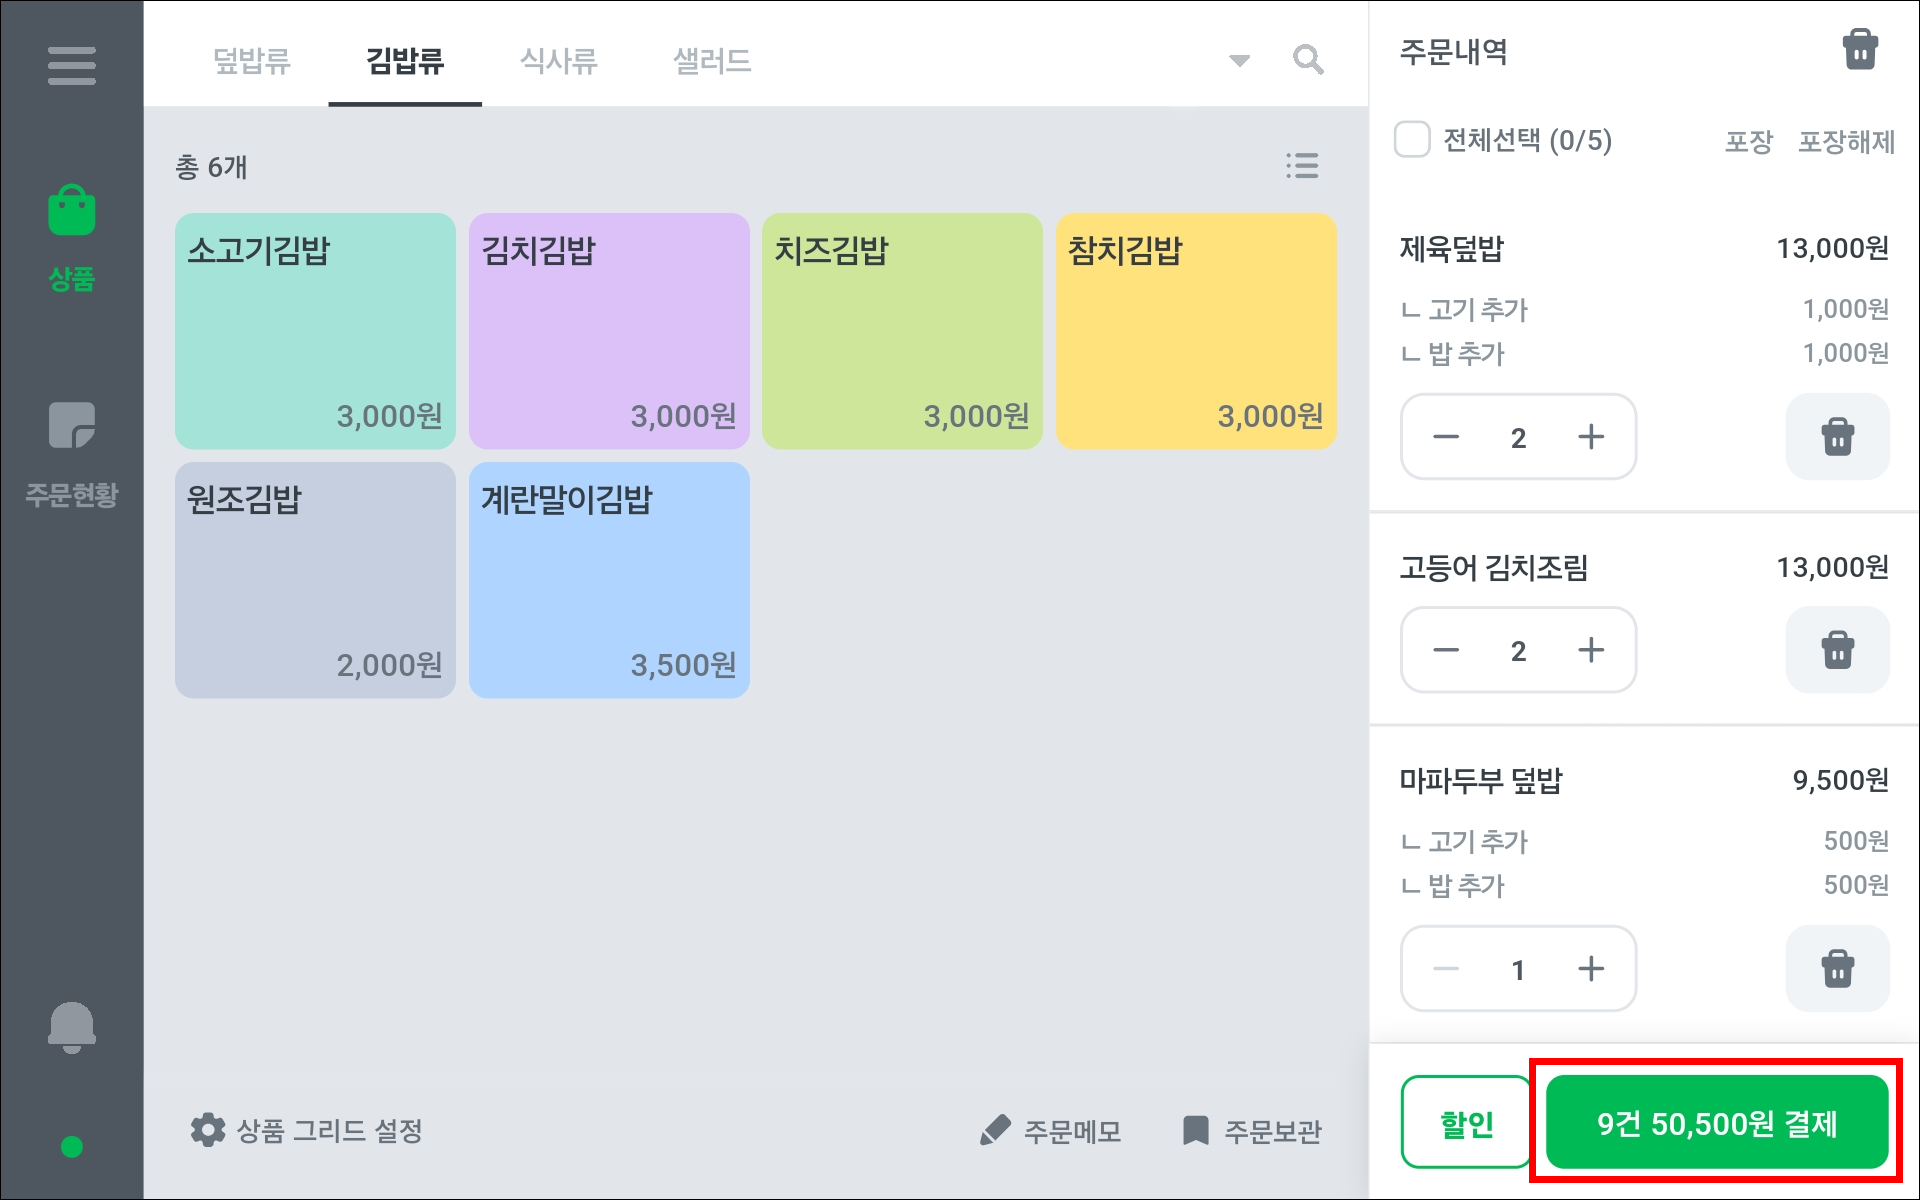Image resolution: width=1920 pixels, height=1200 pixels.
Task: Increase 제육덮밥 quantity with plus
Action: coord(1590,437)
